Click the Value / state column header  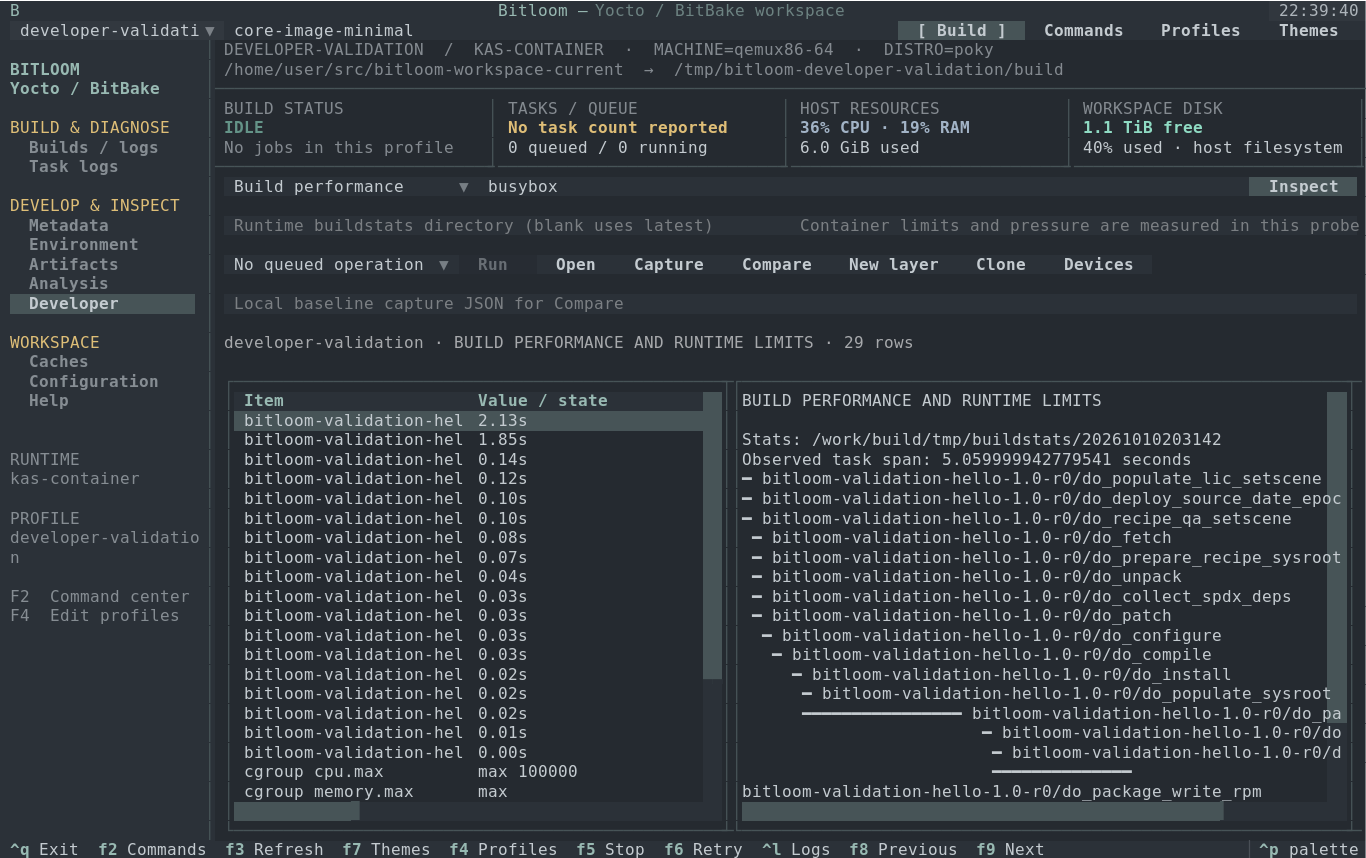click(x=542, y=401)
